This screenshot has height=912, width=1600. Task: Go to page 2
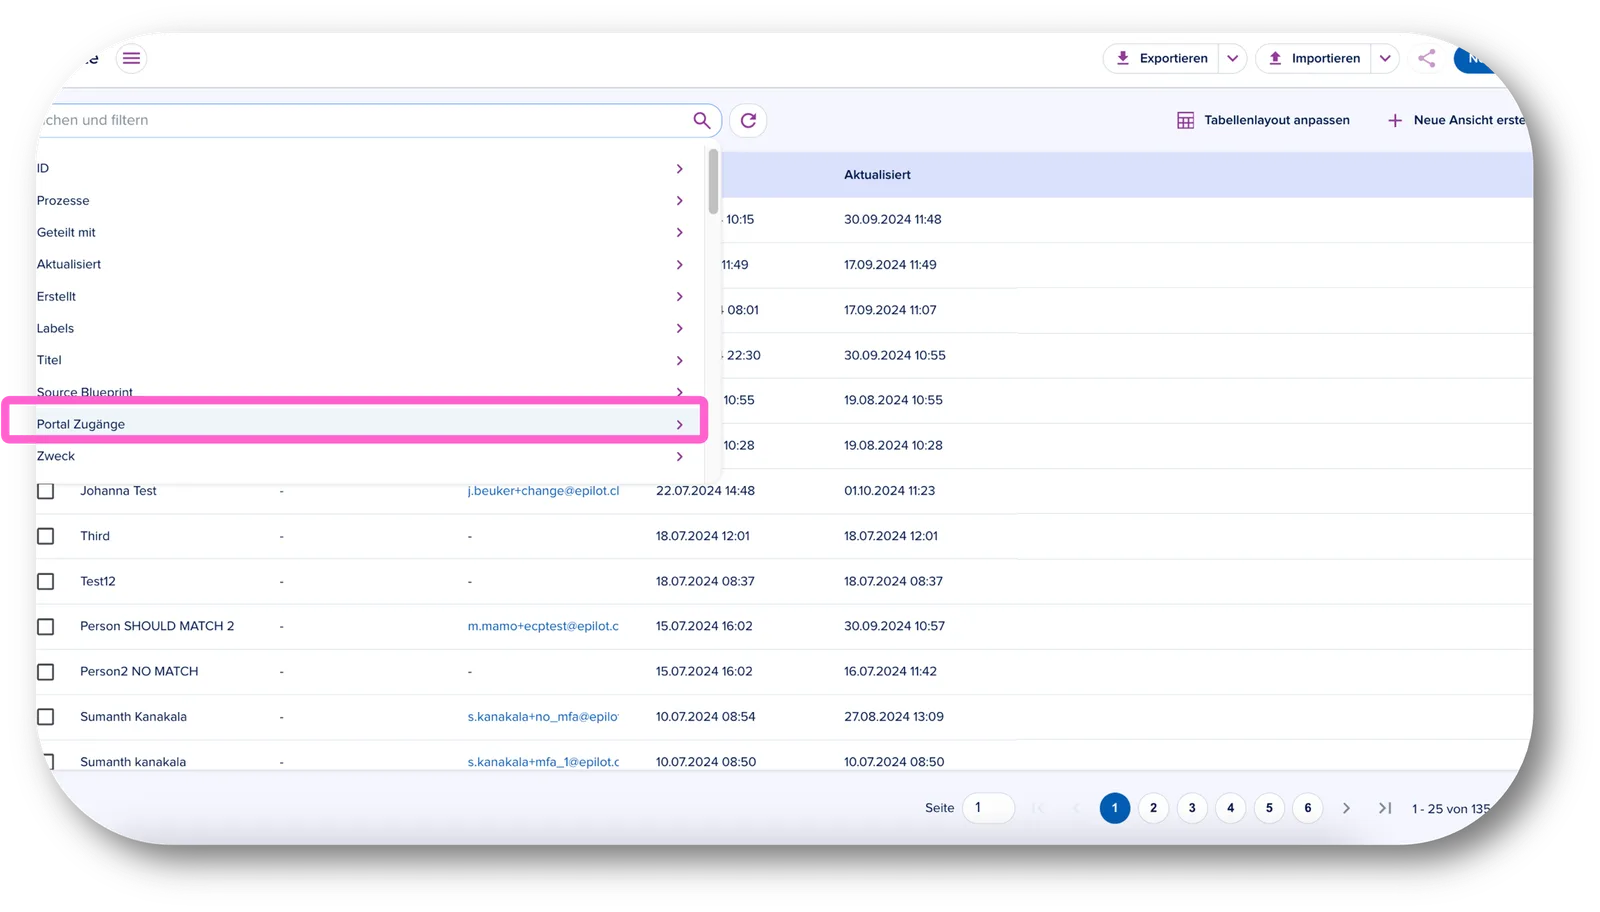[1153, 808]
